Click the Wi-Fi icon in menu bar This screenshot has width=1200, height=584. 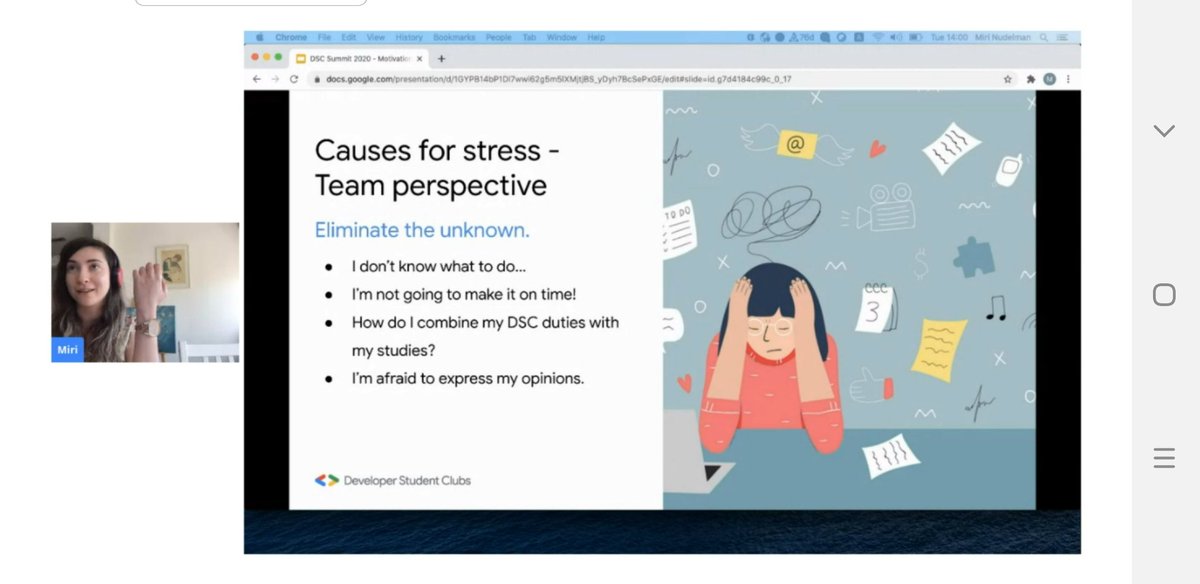click(x=877, y=37)
